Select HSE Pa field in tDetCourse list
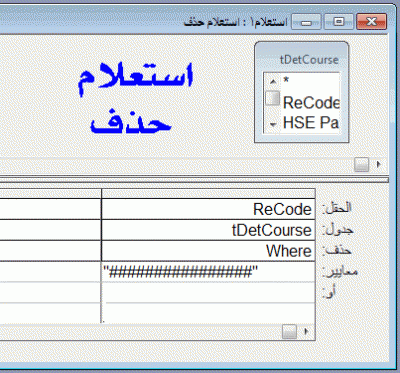The height and width of the screenshot is (373, 400). point(311,123)
